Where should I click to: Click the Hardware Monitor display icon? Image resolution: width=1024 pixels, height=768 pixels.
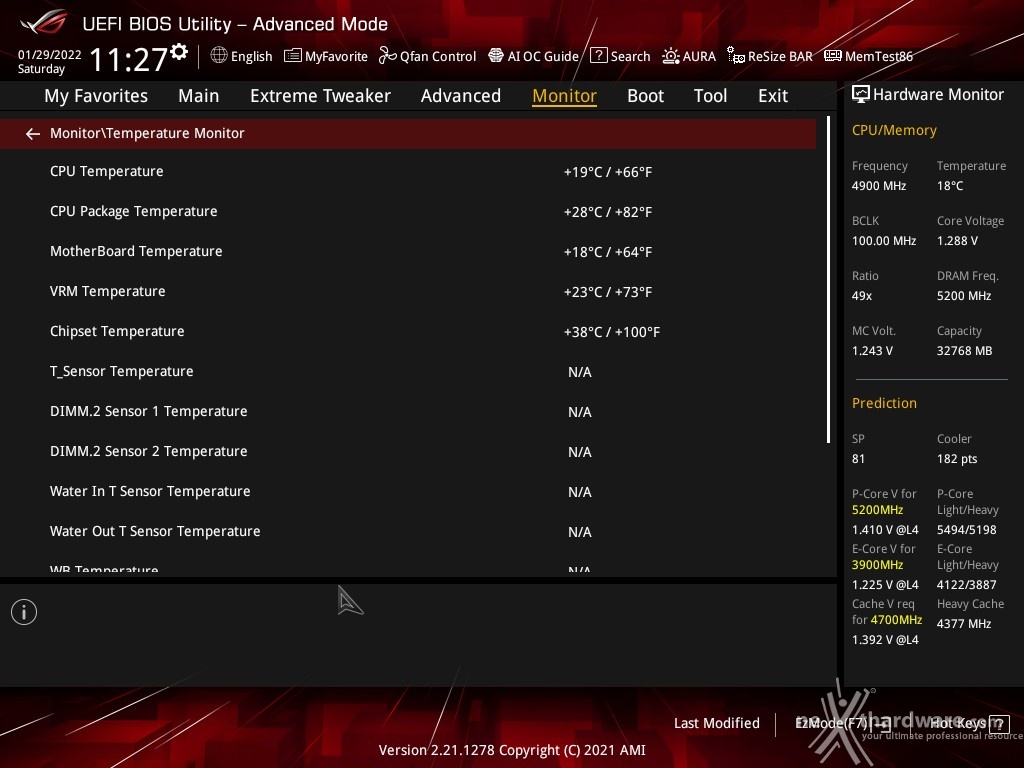[861, 95]
